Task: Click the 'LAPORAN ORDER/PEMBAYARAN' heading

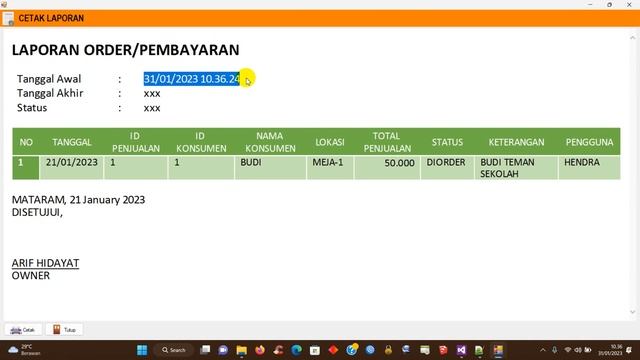Action: 125,50
